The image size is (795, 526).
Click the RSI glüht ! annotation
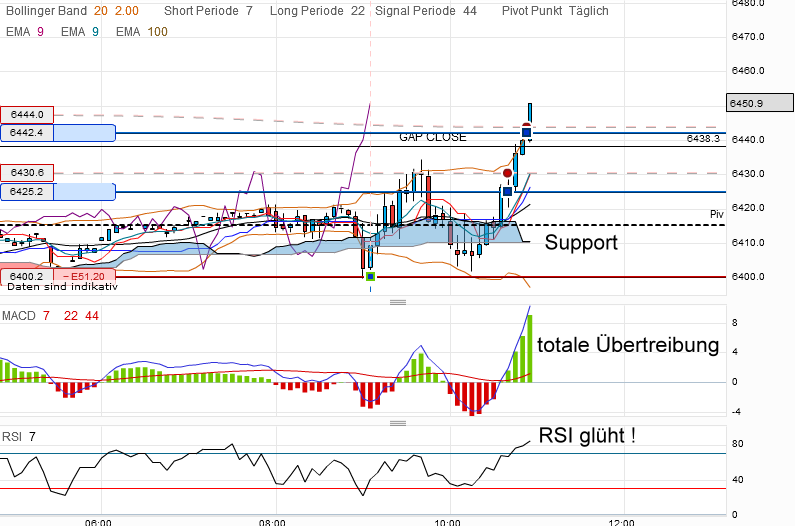coord(587,435)
